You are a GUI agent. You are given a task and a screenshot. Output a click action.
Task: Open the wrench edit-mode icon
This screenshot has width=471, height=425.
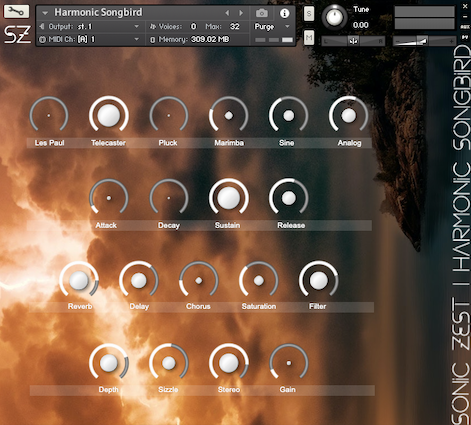(16, 11)
